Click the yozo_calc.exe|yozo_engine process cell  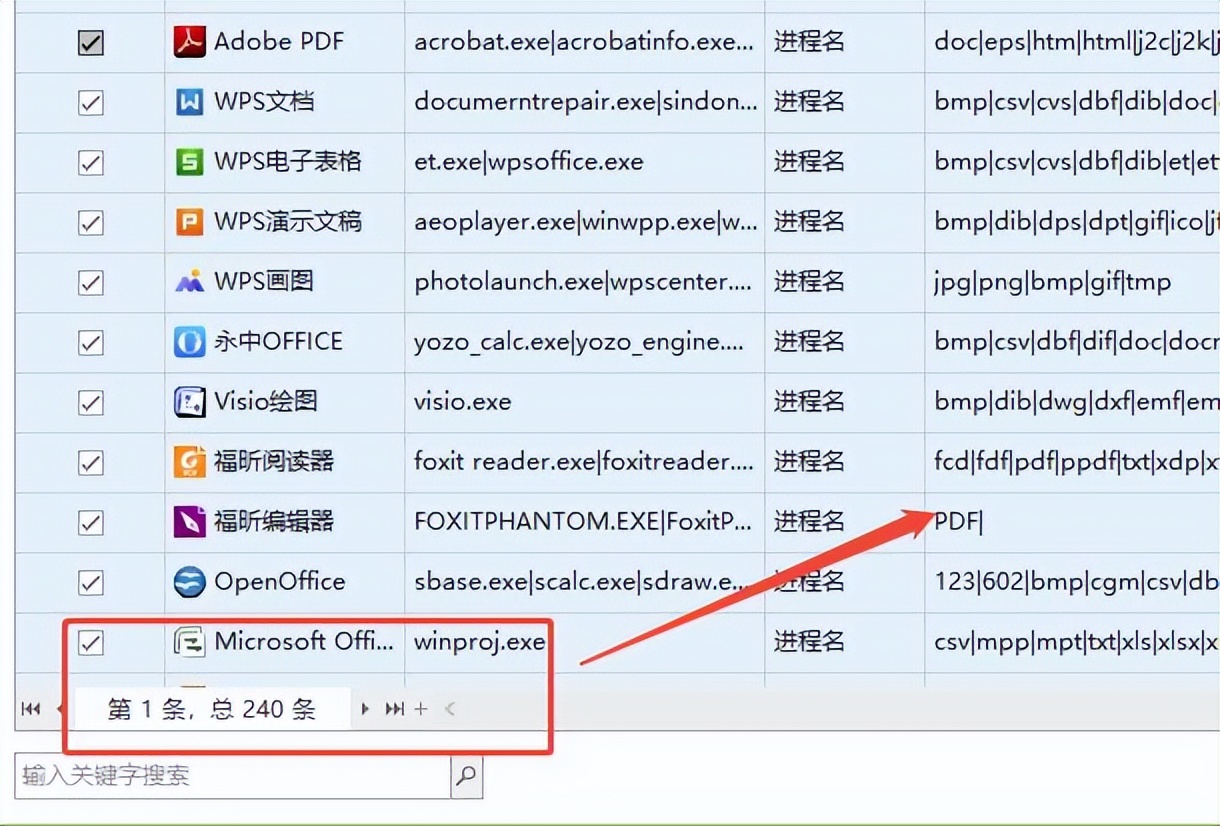click(585, 342)
